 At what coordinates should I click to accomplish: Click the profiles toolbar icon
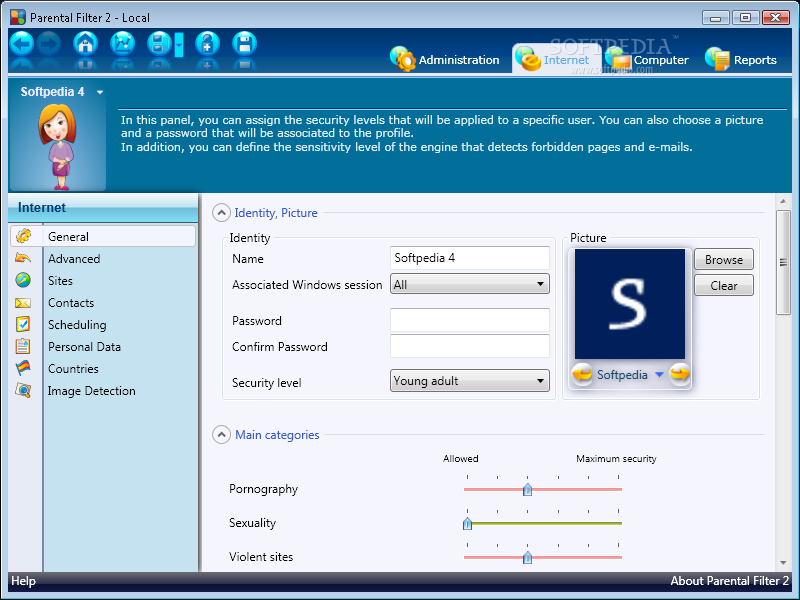click(159, 44)
